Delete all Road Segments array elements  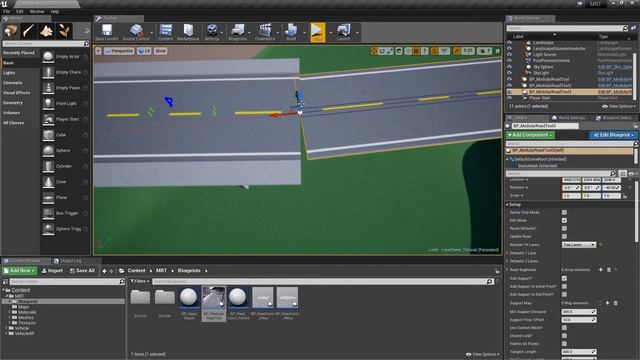click(609, 270)
